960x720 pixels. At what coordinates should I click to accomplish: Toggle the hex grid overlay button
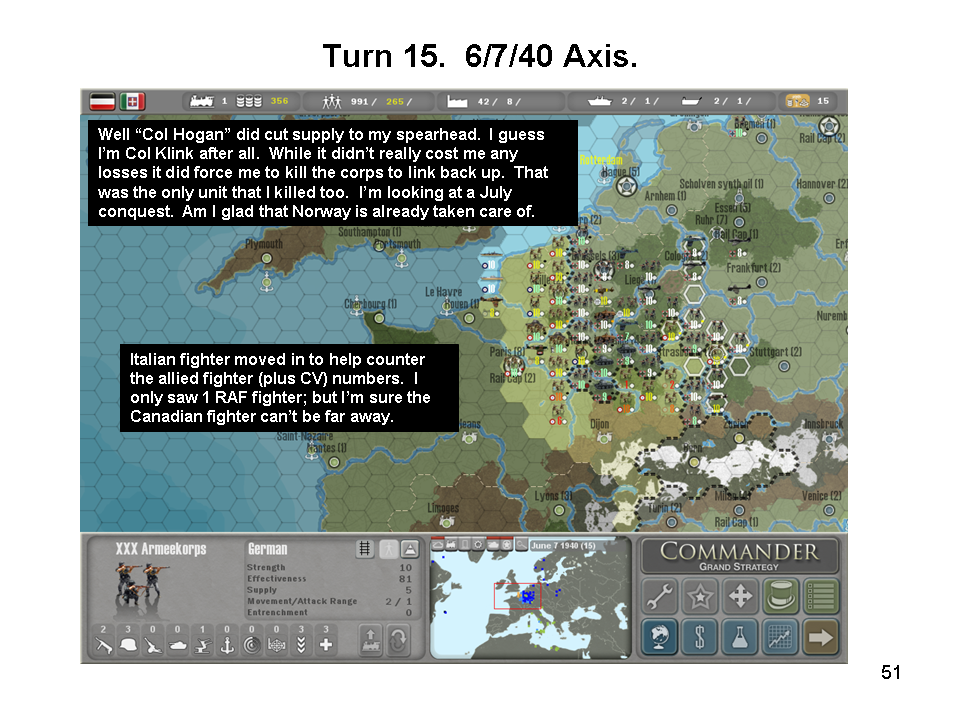(x=365, y=549)
